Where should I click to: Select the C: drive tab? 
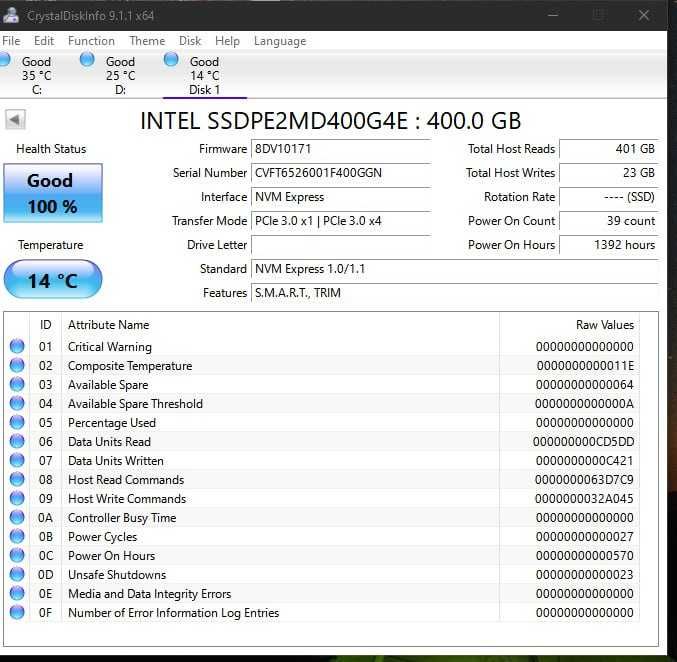(x=37, y=76)
